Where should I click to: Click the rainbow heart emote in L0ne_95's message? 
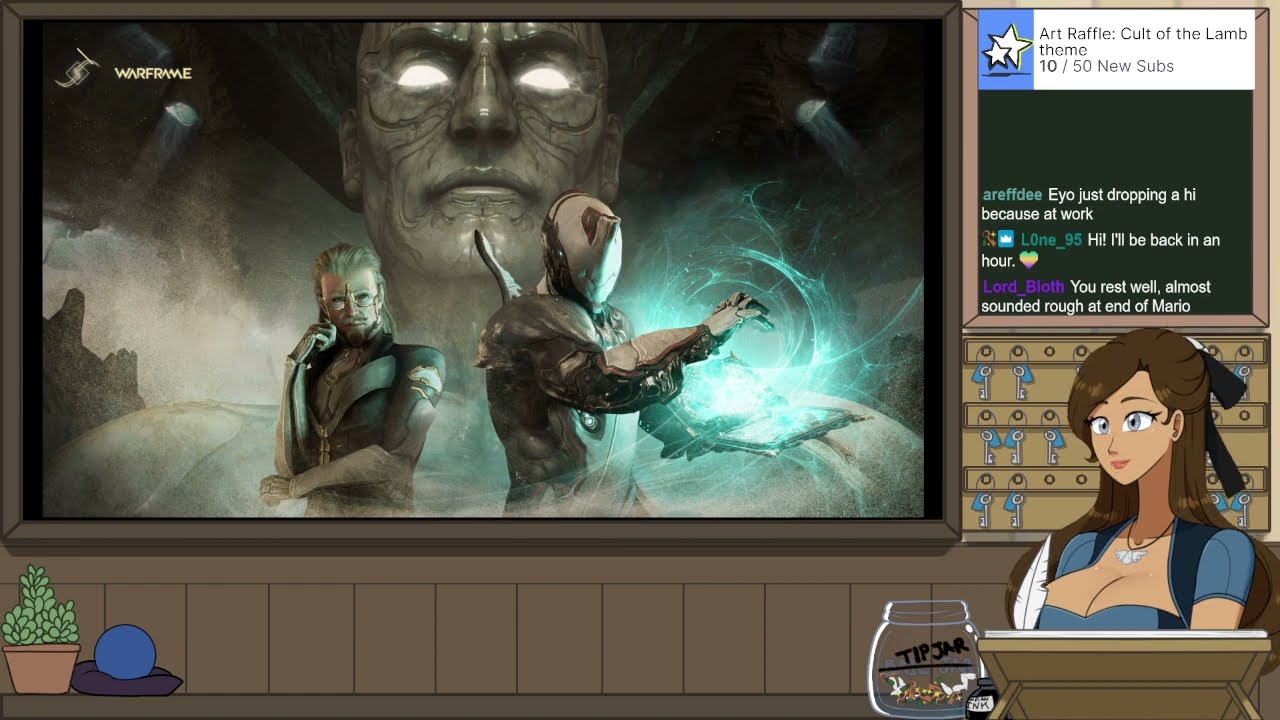pos(1028,260)
